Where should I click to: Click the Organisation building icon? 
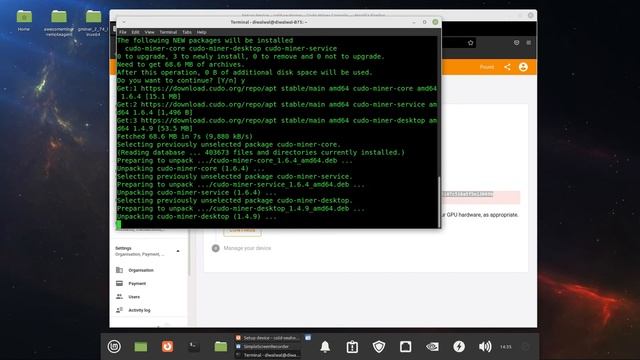point(119,270)
